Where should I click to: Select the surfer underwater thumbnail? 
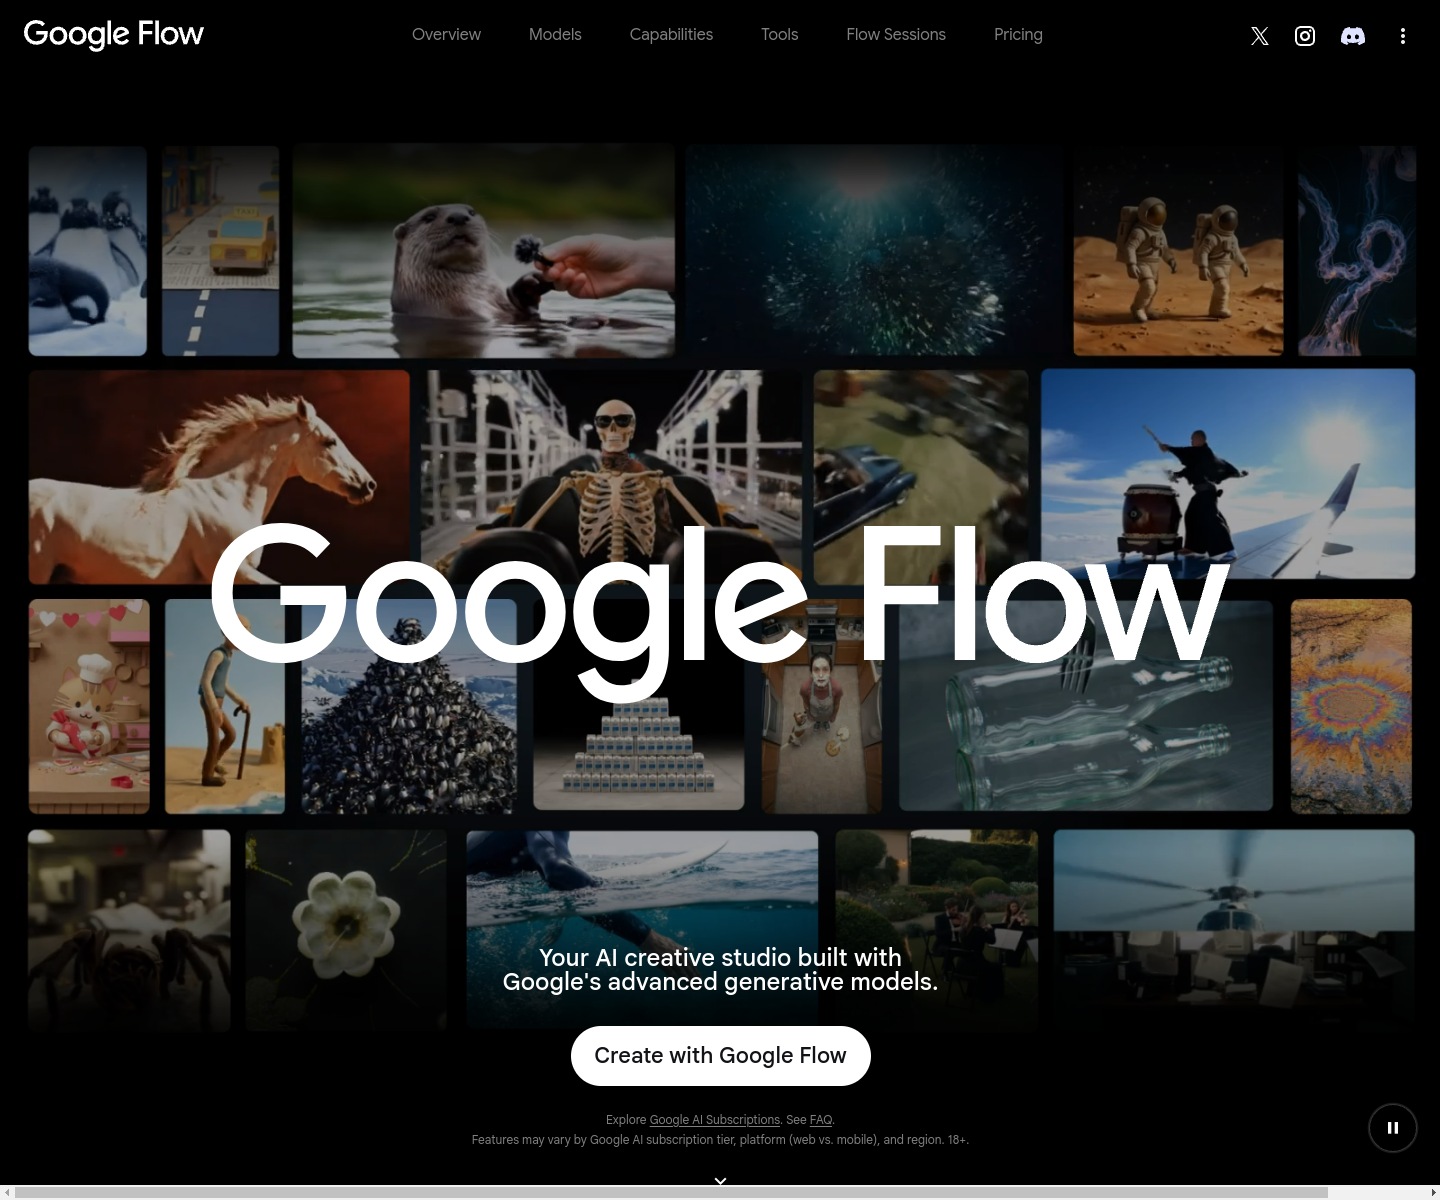(642, 930)
